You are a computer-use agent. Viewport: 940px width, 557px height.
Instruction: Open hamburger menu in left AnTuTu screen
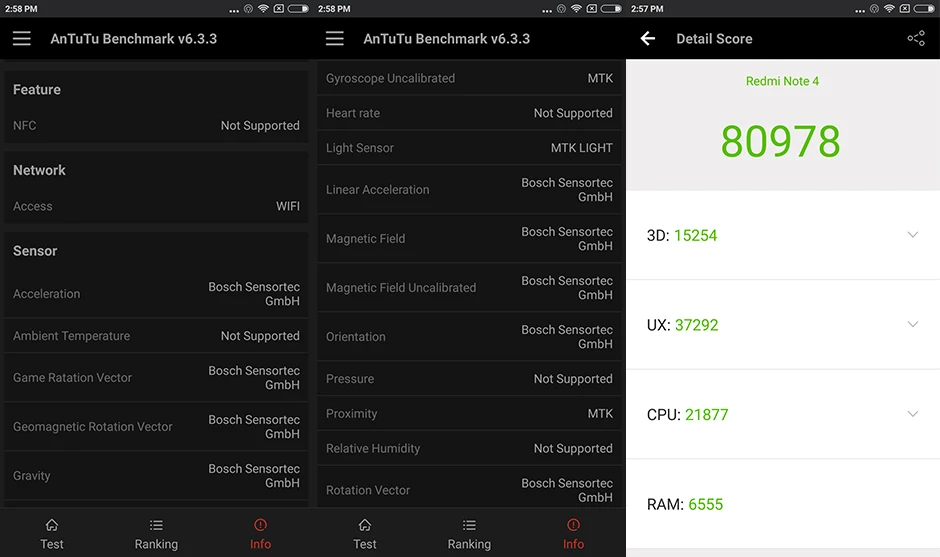coord(22,39)
